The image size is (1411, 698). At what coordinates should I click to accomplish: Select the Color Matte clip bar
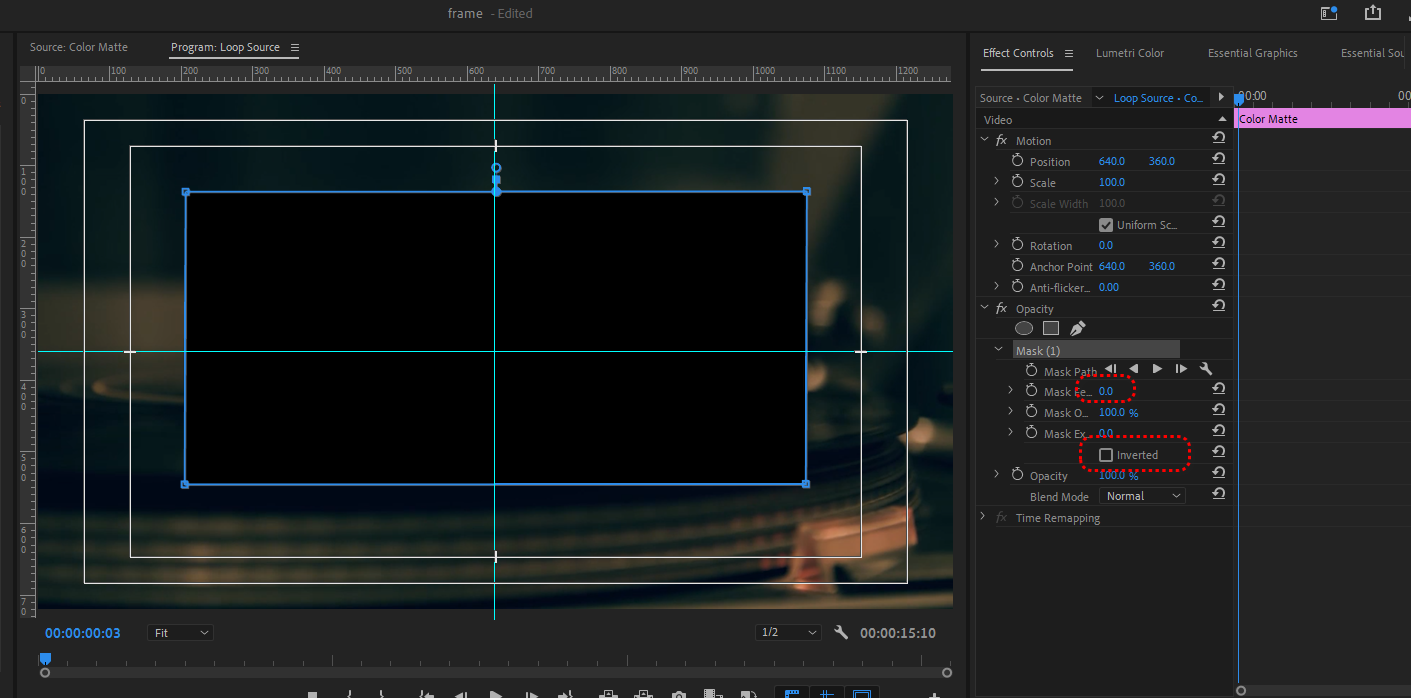click(x=1322, y=119)
